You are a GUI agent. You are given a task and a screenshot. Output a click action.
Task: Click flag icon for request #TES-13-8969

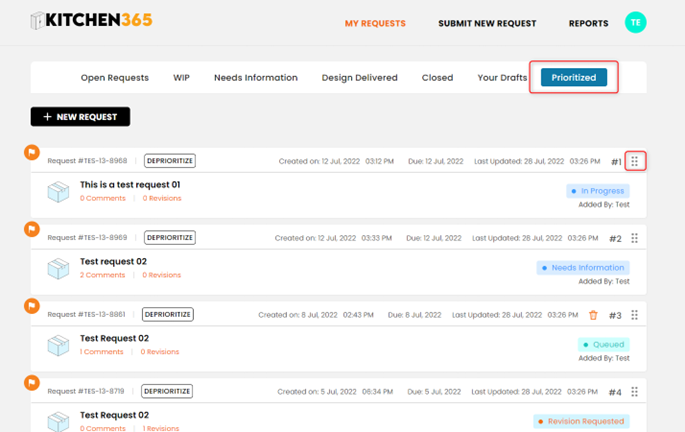click(x=32, y=229)
